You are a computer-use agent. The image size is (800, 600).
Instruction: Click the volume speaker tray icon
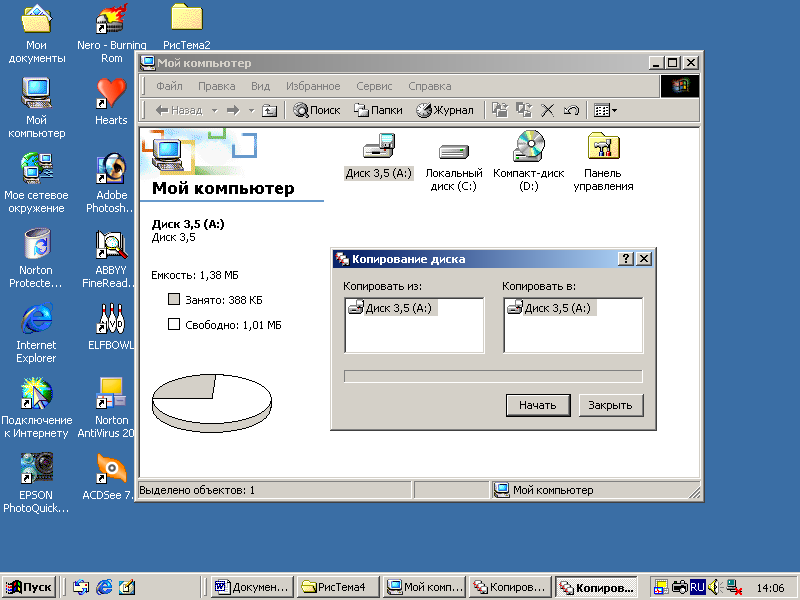(x=714, y=587)
